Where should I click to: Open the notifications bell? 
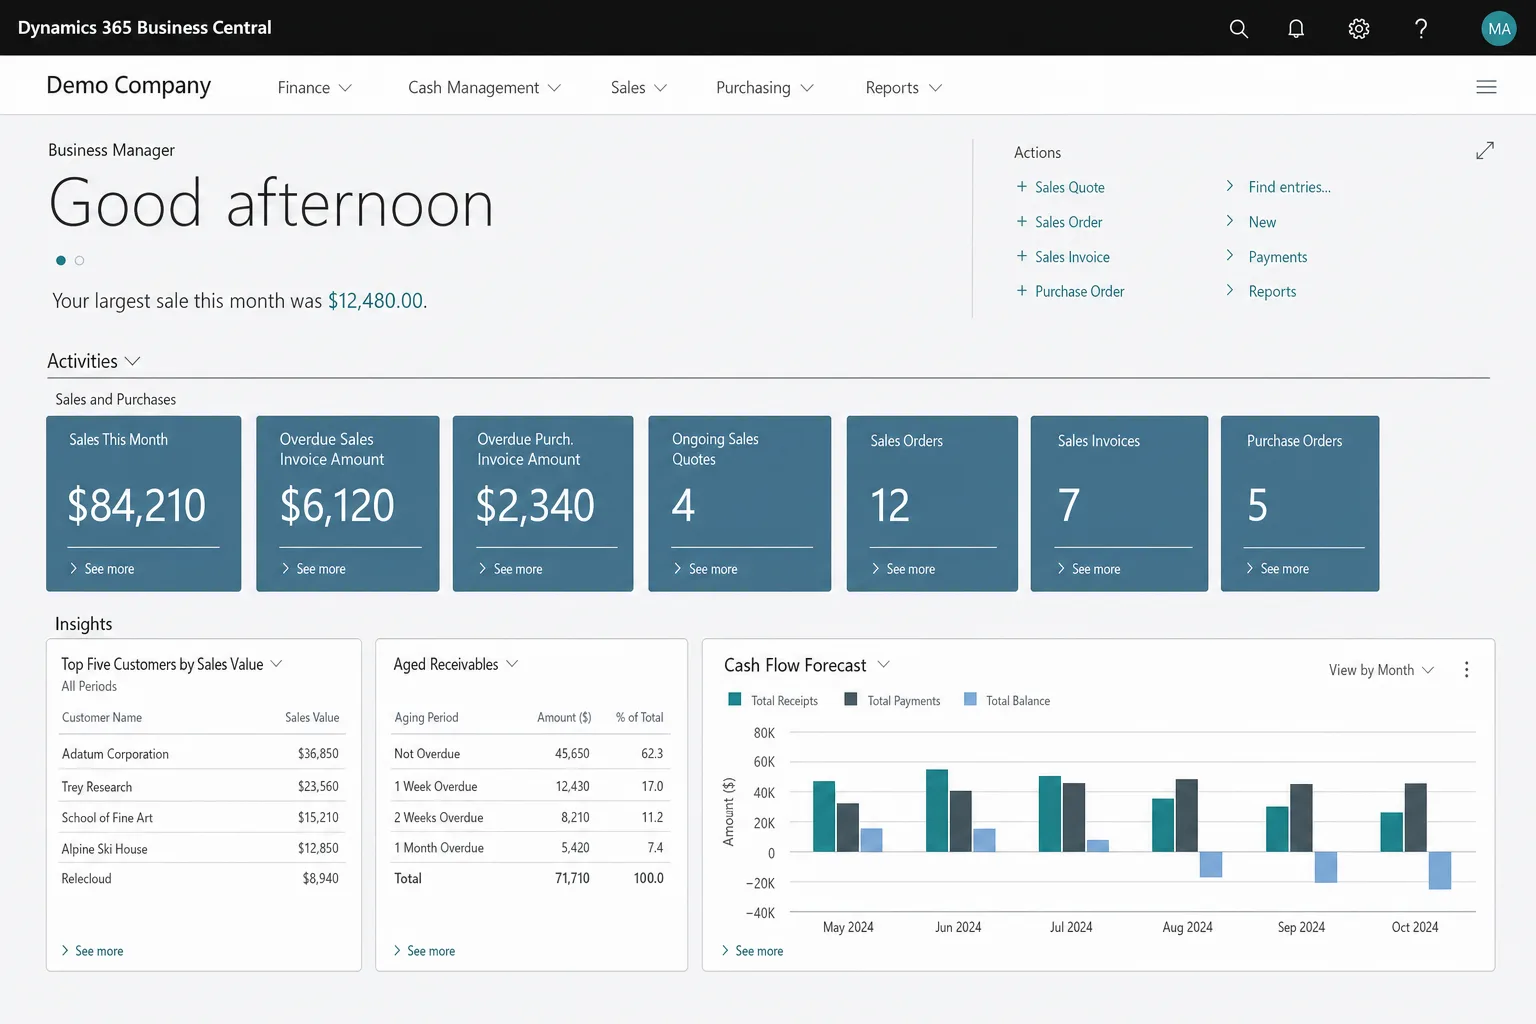[1296, 28]
